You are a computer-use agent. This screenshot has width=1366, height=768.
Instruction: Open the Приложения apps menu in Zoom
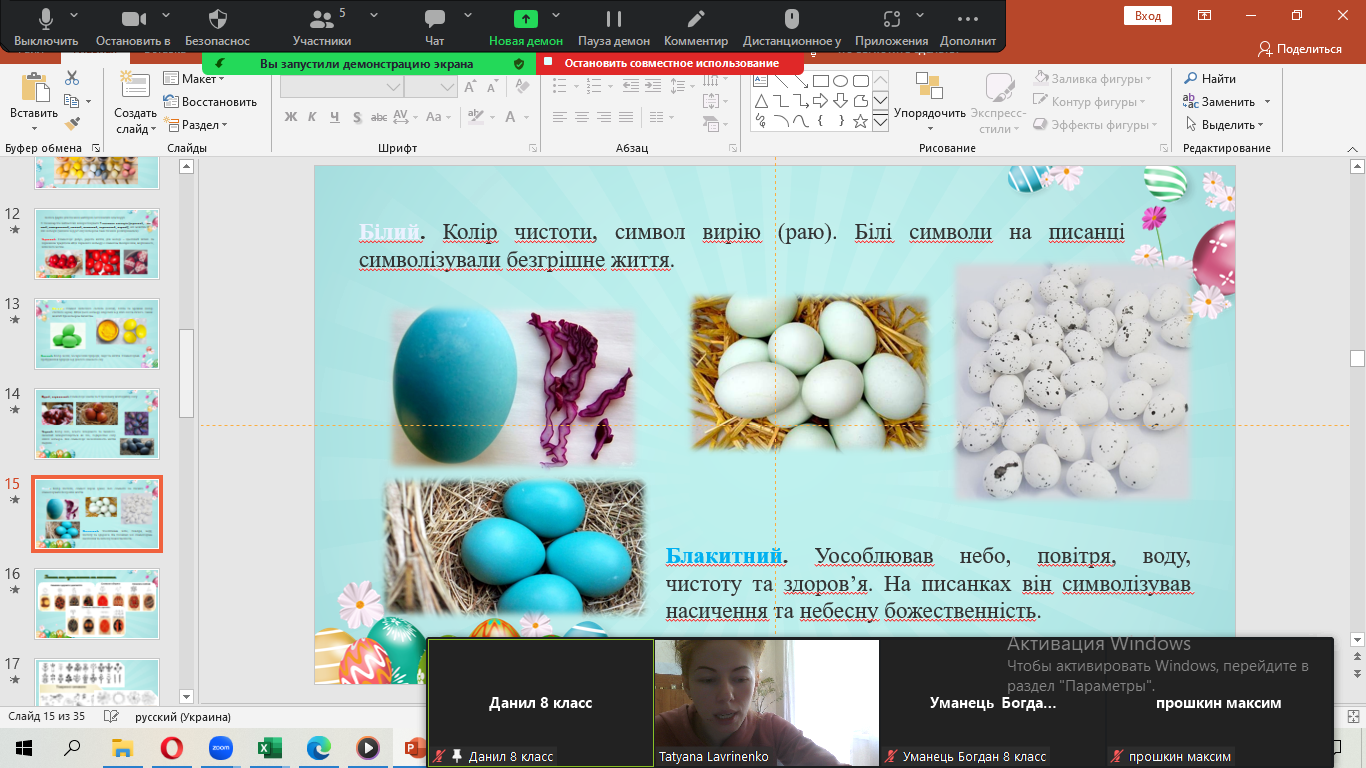891,27
